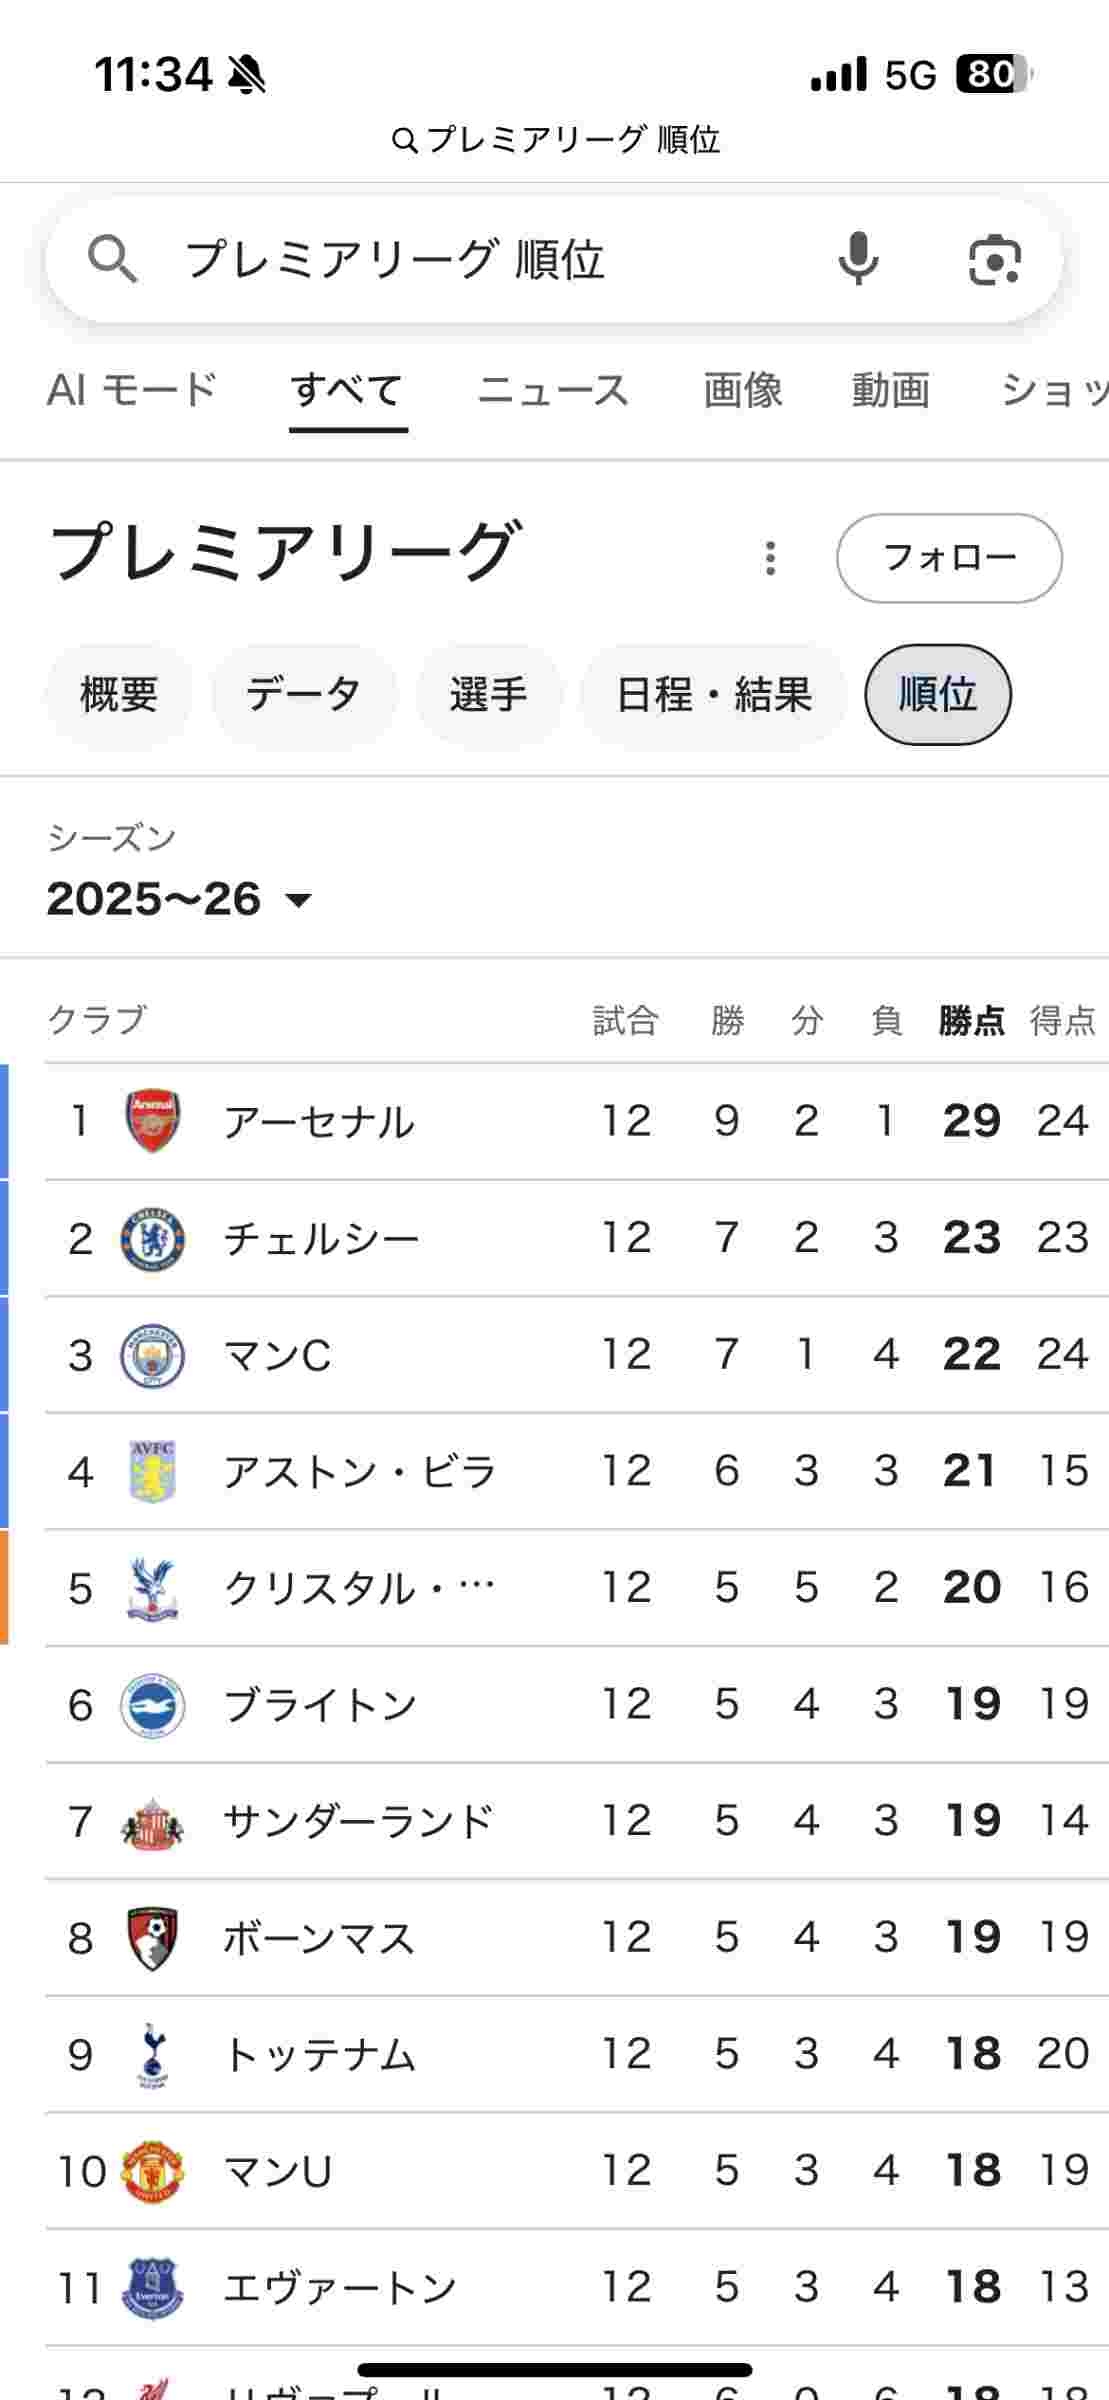
Task: Switch to the ニュース tab
Action: click(x=553, y=390)
